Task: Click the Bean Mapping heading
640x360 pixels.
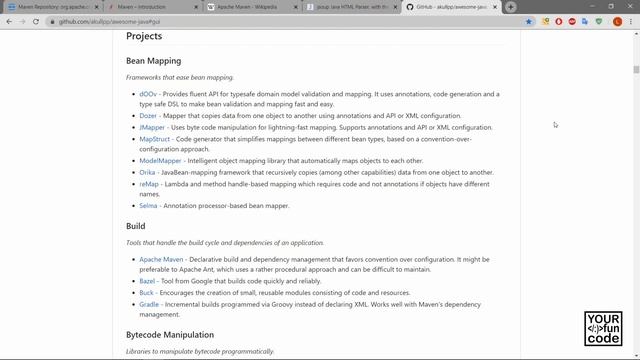Action: [x=153, y=61]
